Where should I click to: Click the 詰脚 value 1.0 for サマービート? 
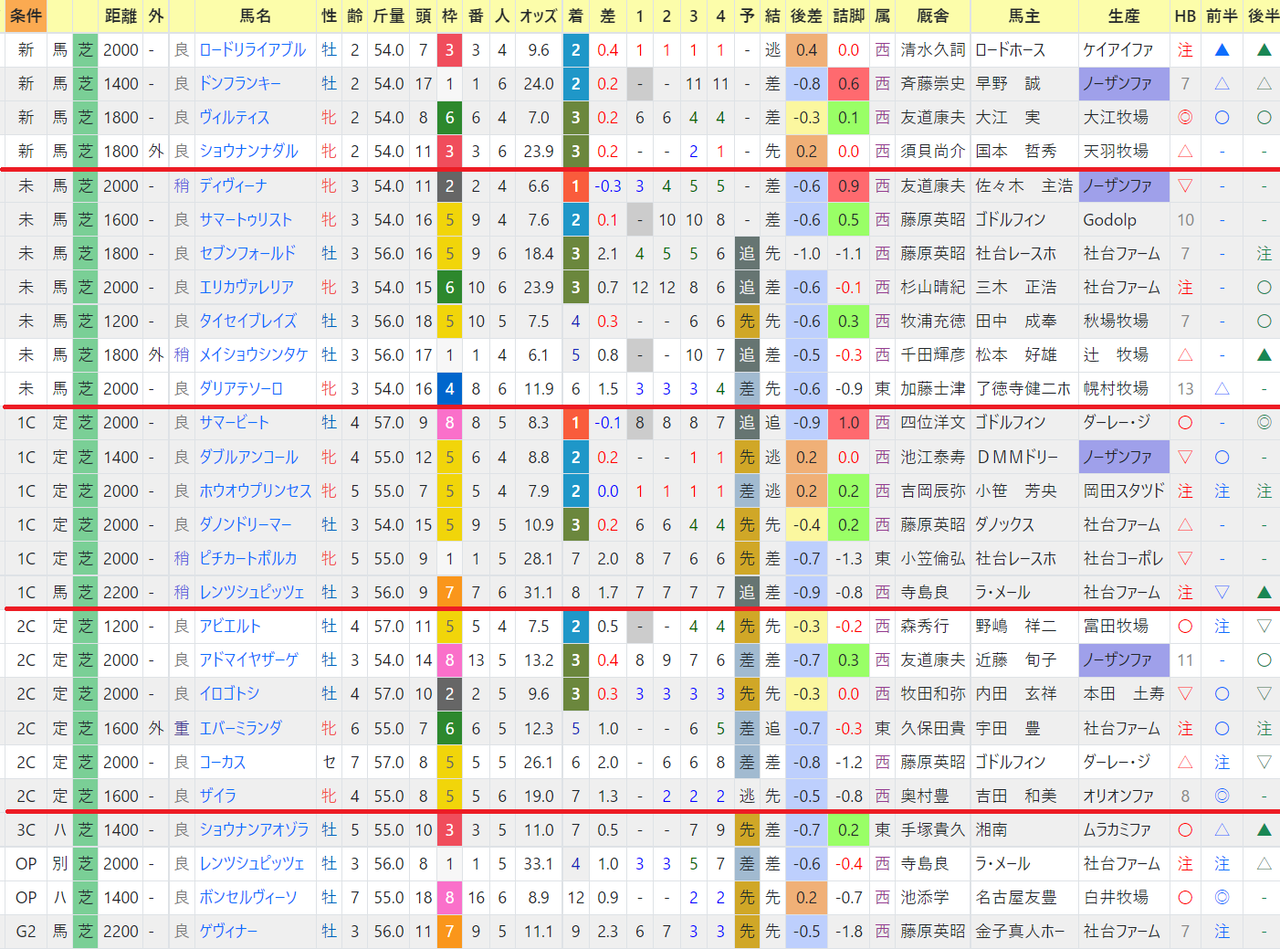(x=848, y=423)
